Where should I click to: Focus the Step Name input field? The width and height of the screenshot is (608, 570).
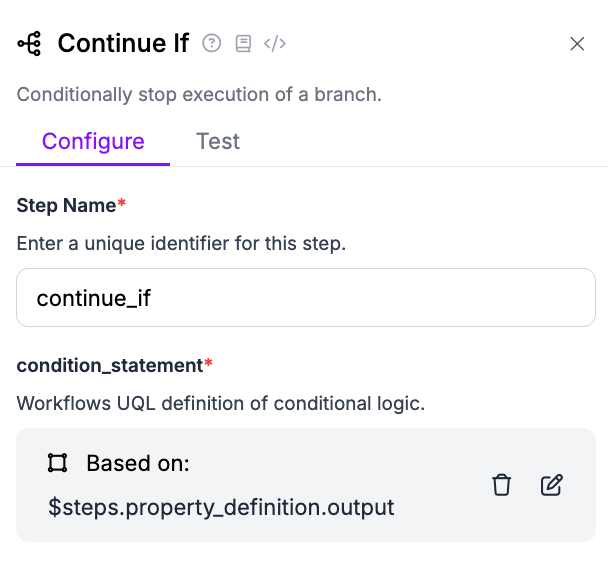pyautogui.click(x=306, y=297)
